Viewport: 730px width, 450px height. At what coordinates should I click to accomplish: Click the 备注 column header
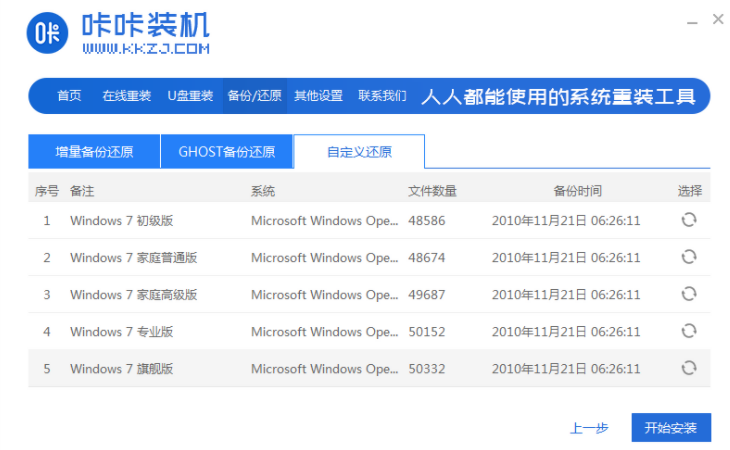pos(82,191)
